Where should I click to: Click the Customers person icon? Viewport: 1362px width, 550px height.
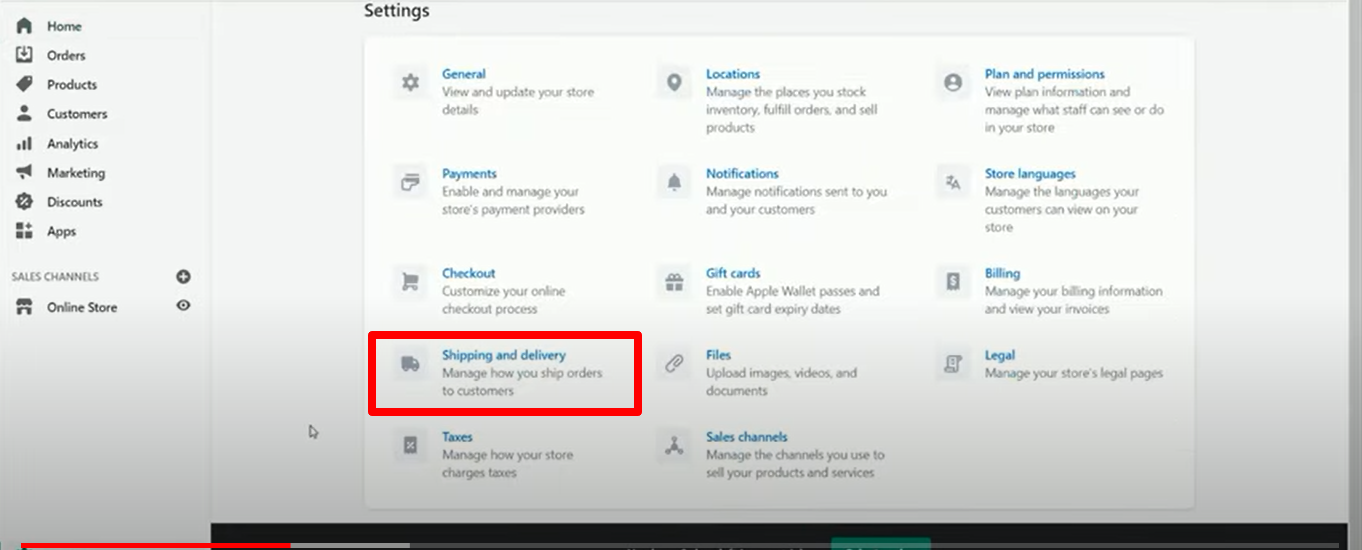[24, 113]
